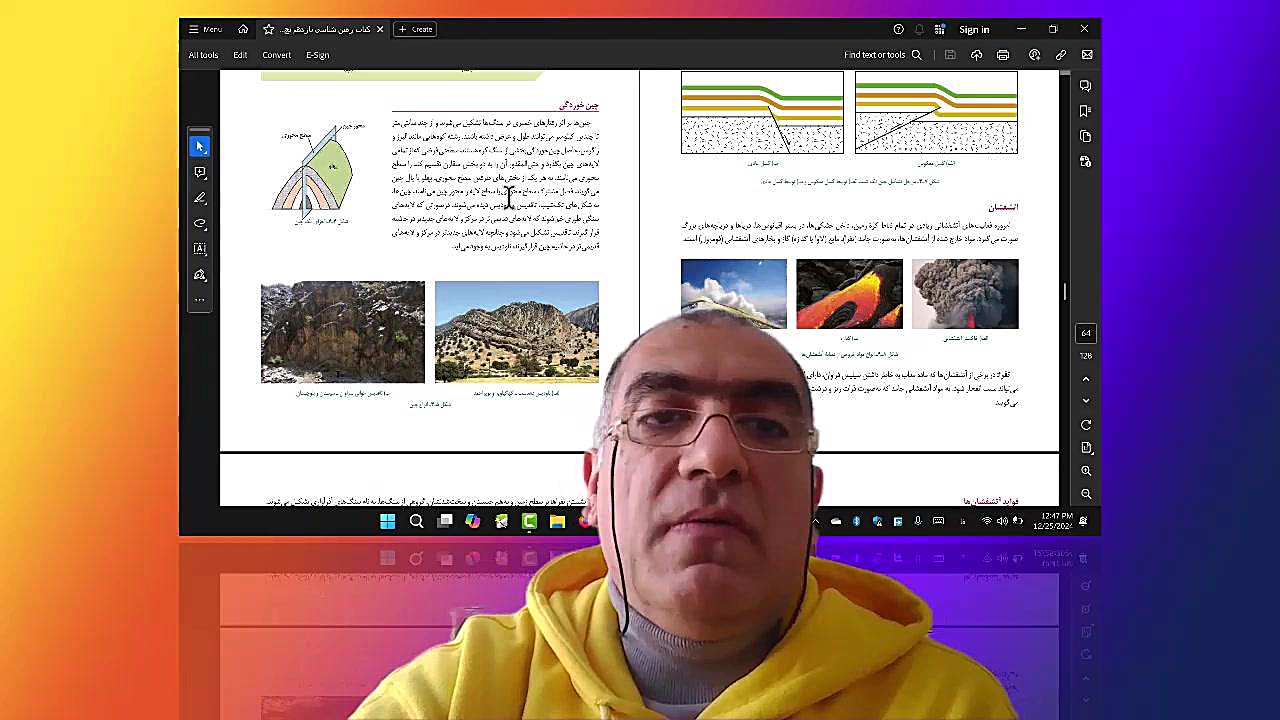This screenshot has height=720, width=1280.
Task: Switch to the Edit tab
Action: 240,55
